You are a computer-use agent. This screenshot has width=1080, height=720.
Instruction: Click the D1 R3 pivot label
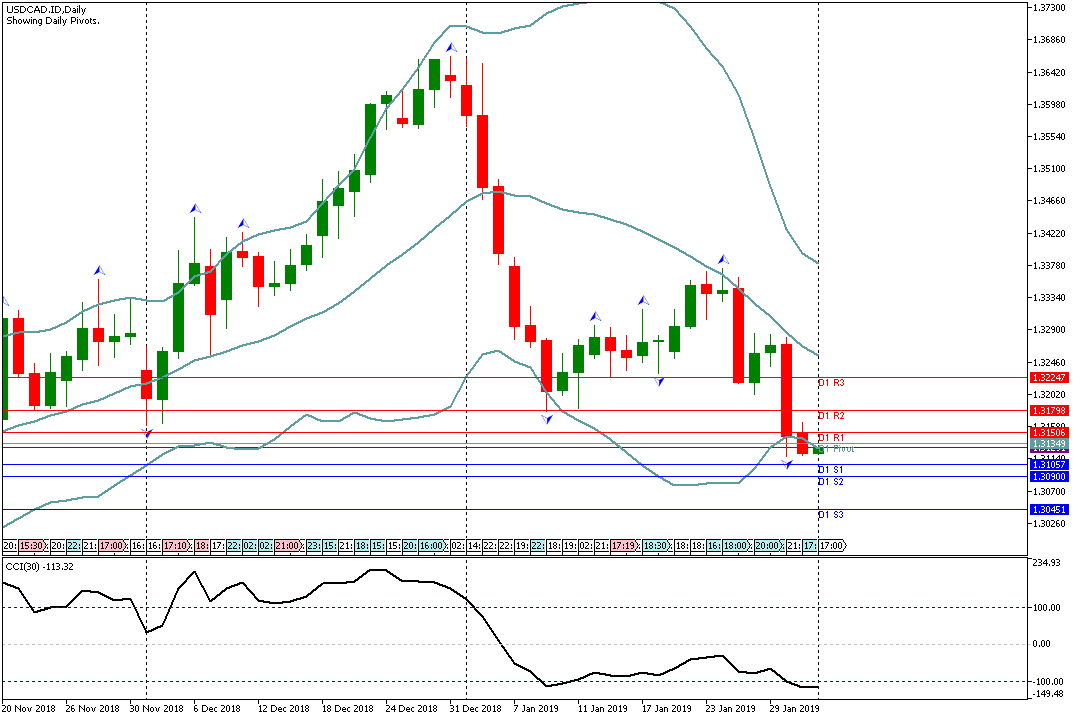[x=831, y=383]
